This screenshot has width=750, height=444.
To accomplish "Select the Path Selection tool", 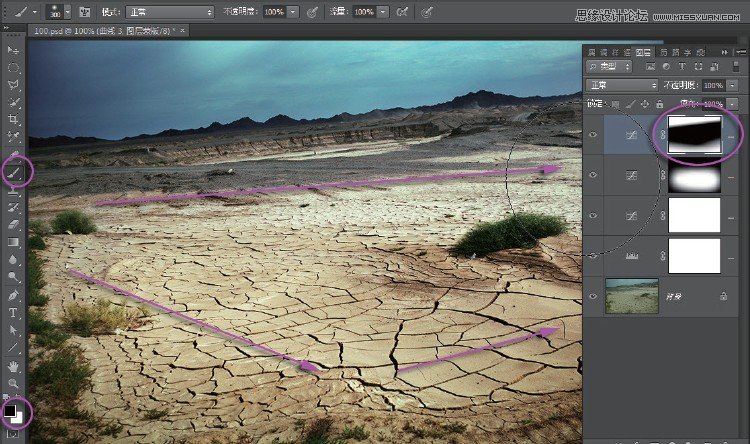I will point(13,330).
